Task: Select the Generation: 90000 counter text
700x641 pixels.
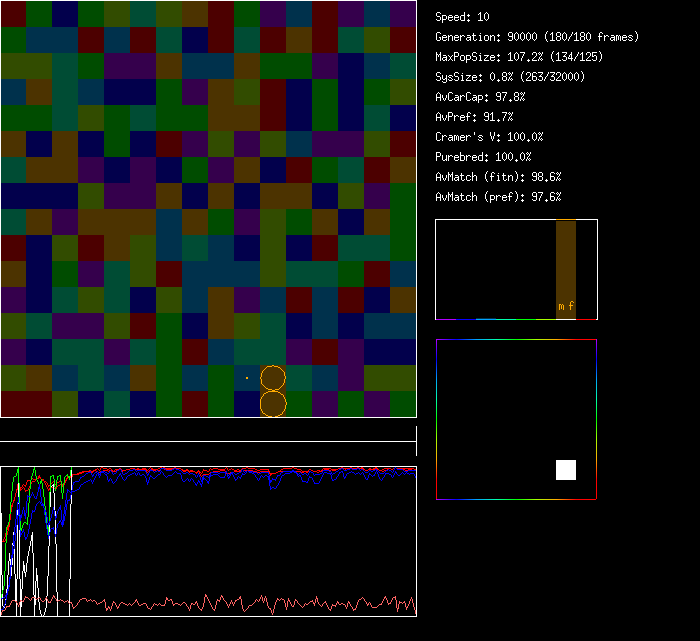Action: [537, 37]
